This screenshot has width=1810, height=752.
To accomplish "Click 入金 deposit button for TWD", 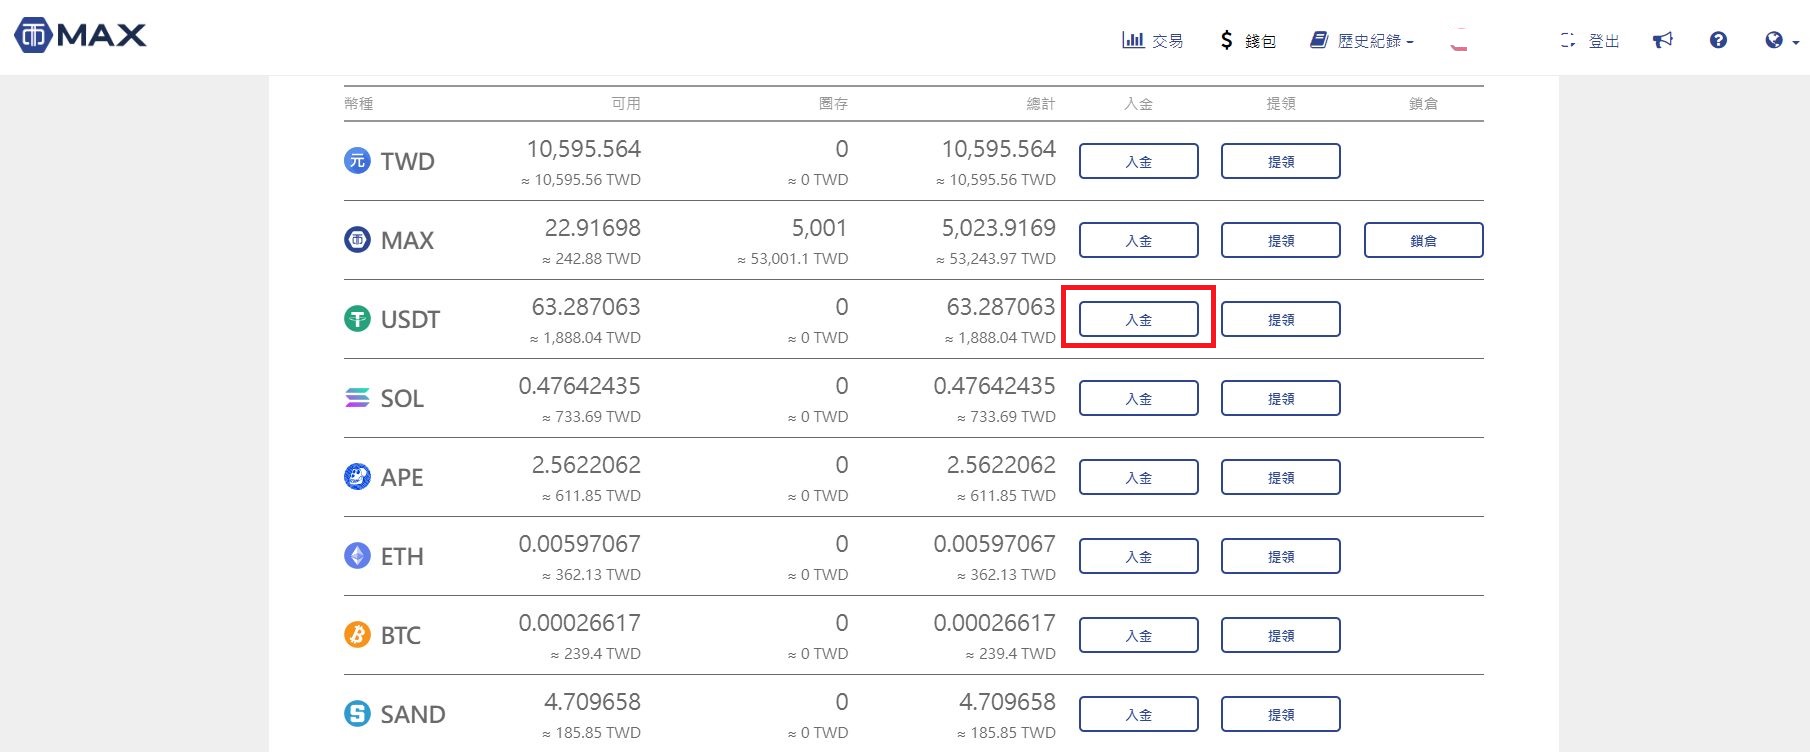I will point(1139,161).
